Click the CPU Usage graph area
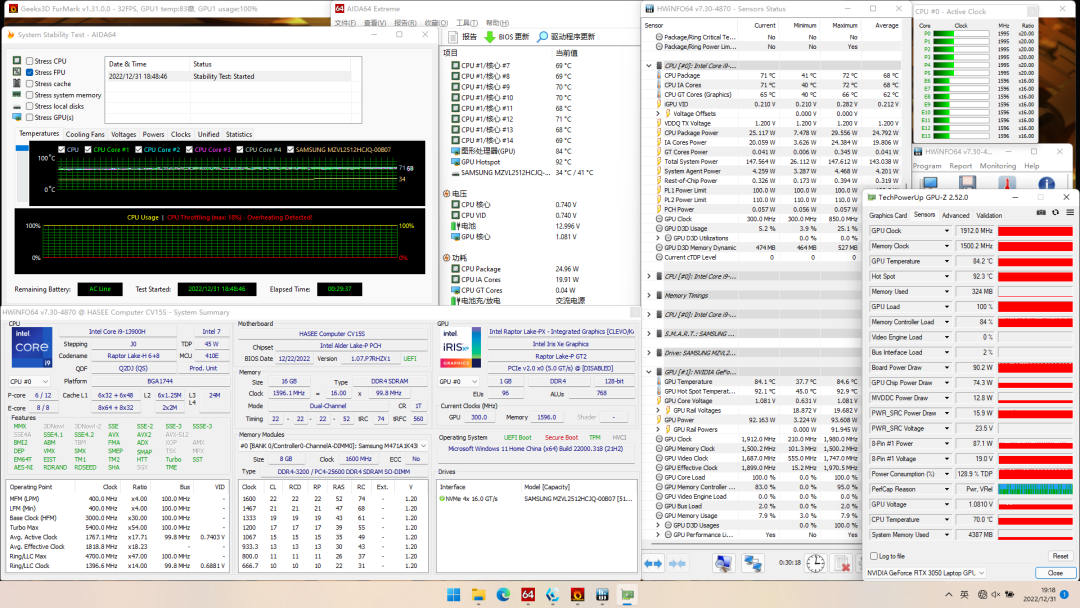Screen dimensions: 1080x608 click(220, 242)
